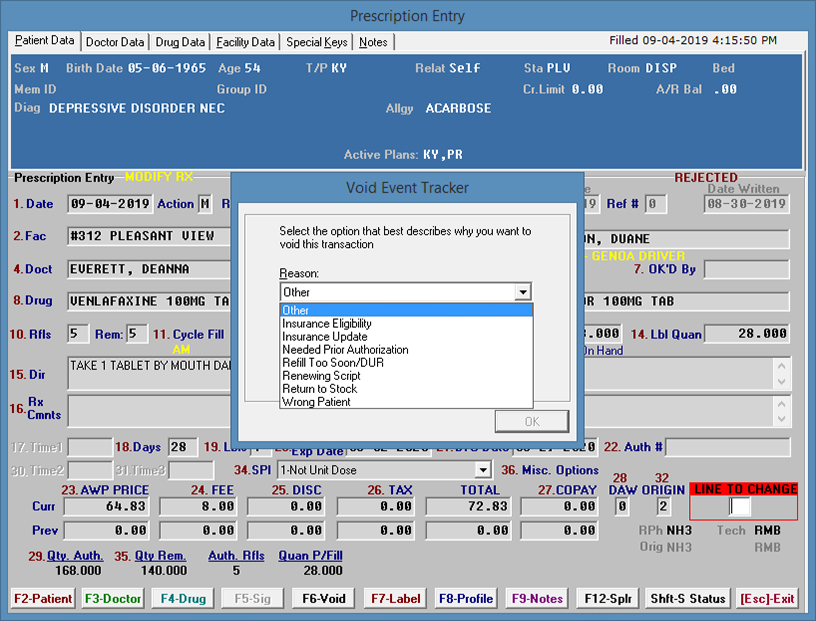View the F8-Profile button
The width and height of the screenshot is (816, 621).
click(x=465, y=599)
